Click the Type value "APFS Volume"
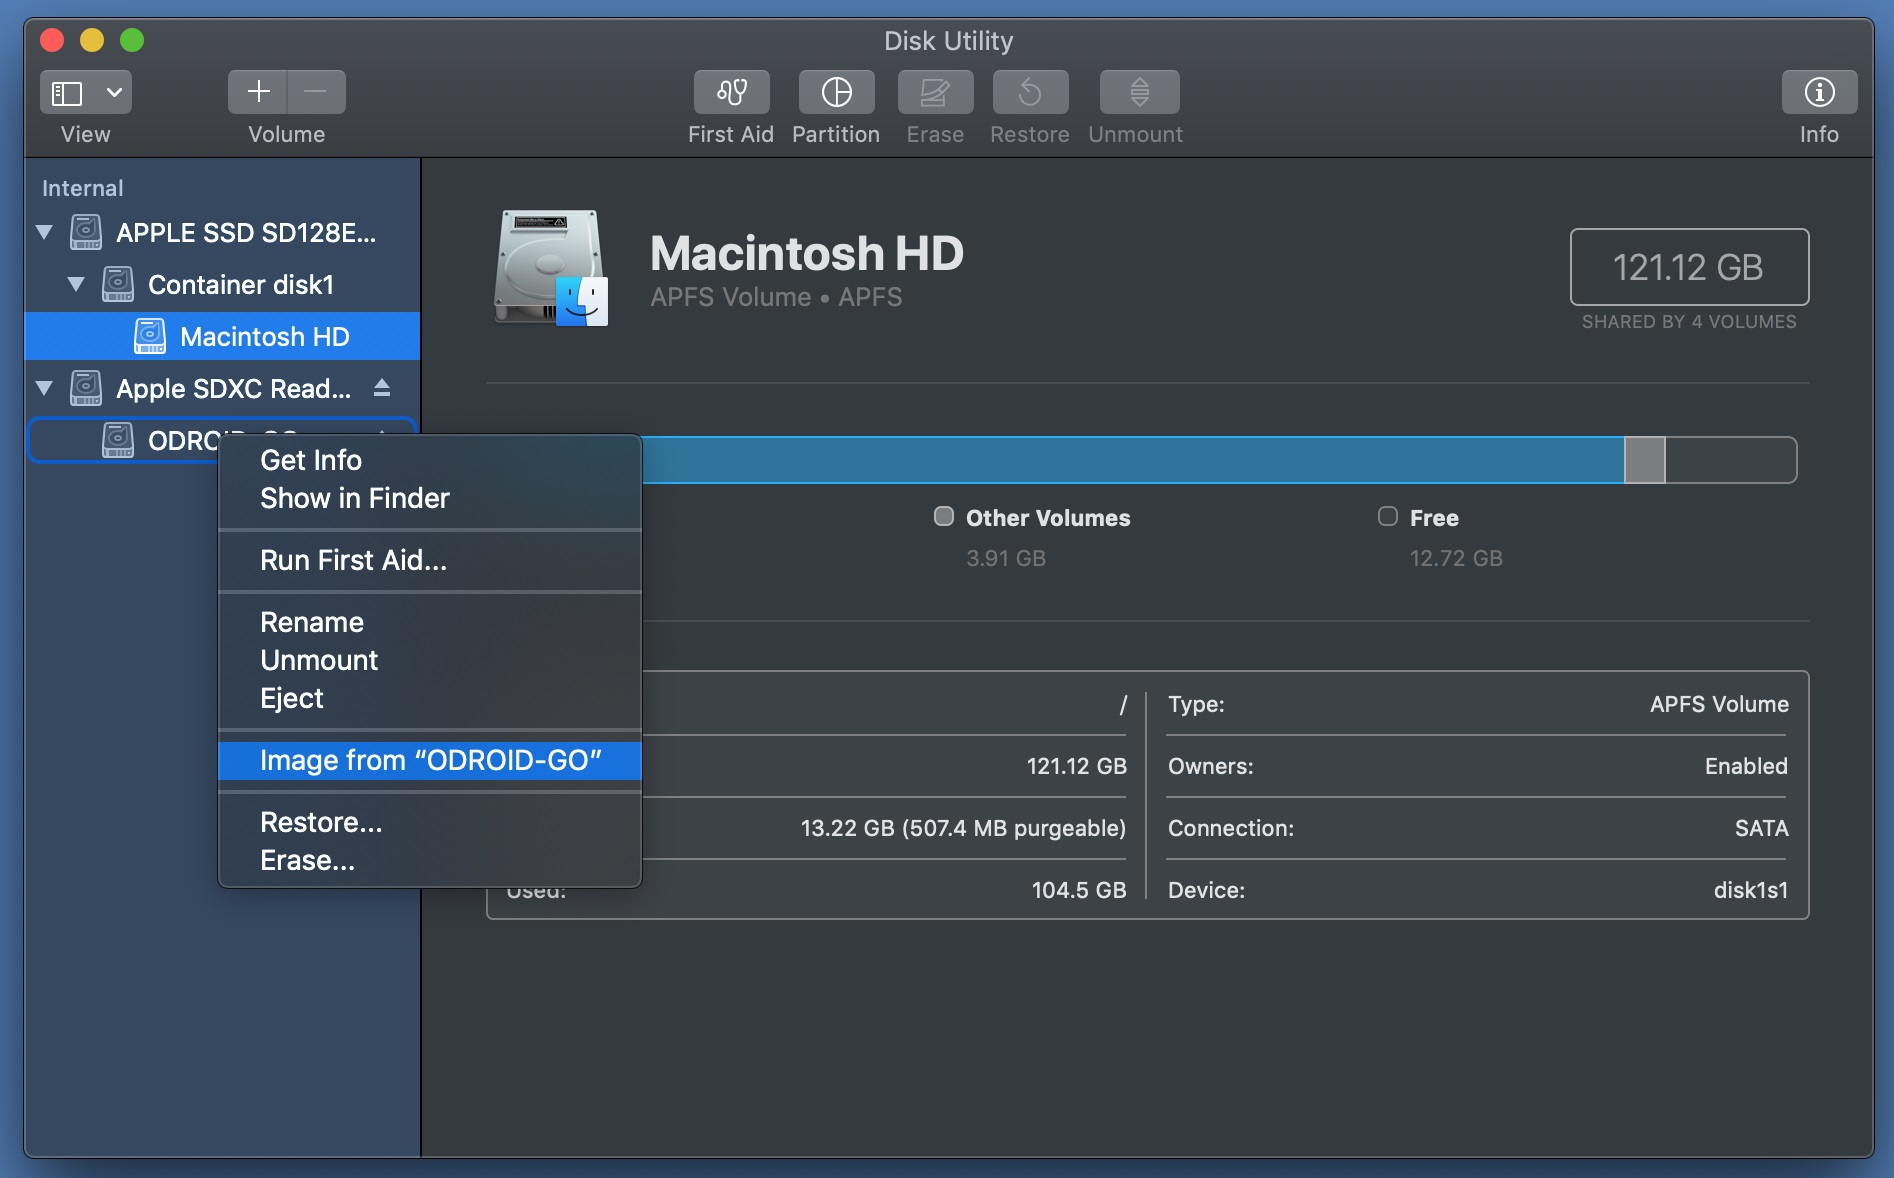This screenshot has height=1178, width=1894. point(1719,704)
